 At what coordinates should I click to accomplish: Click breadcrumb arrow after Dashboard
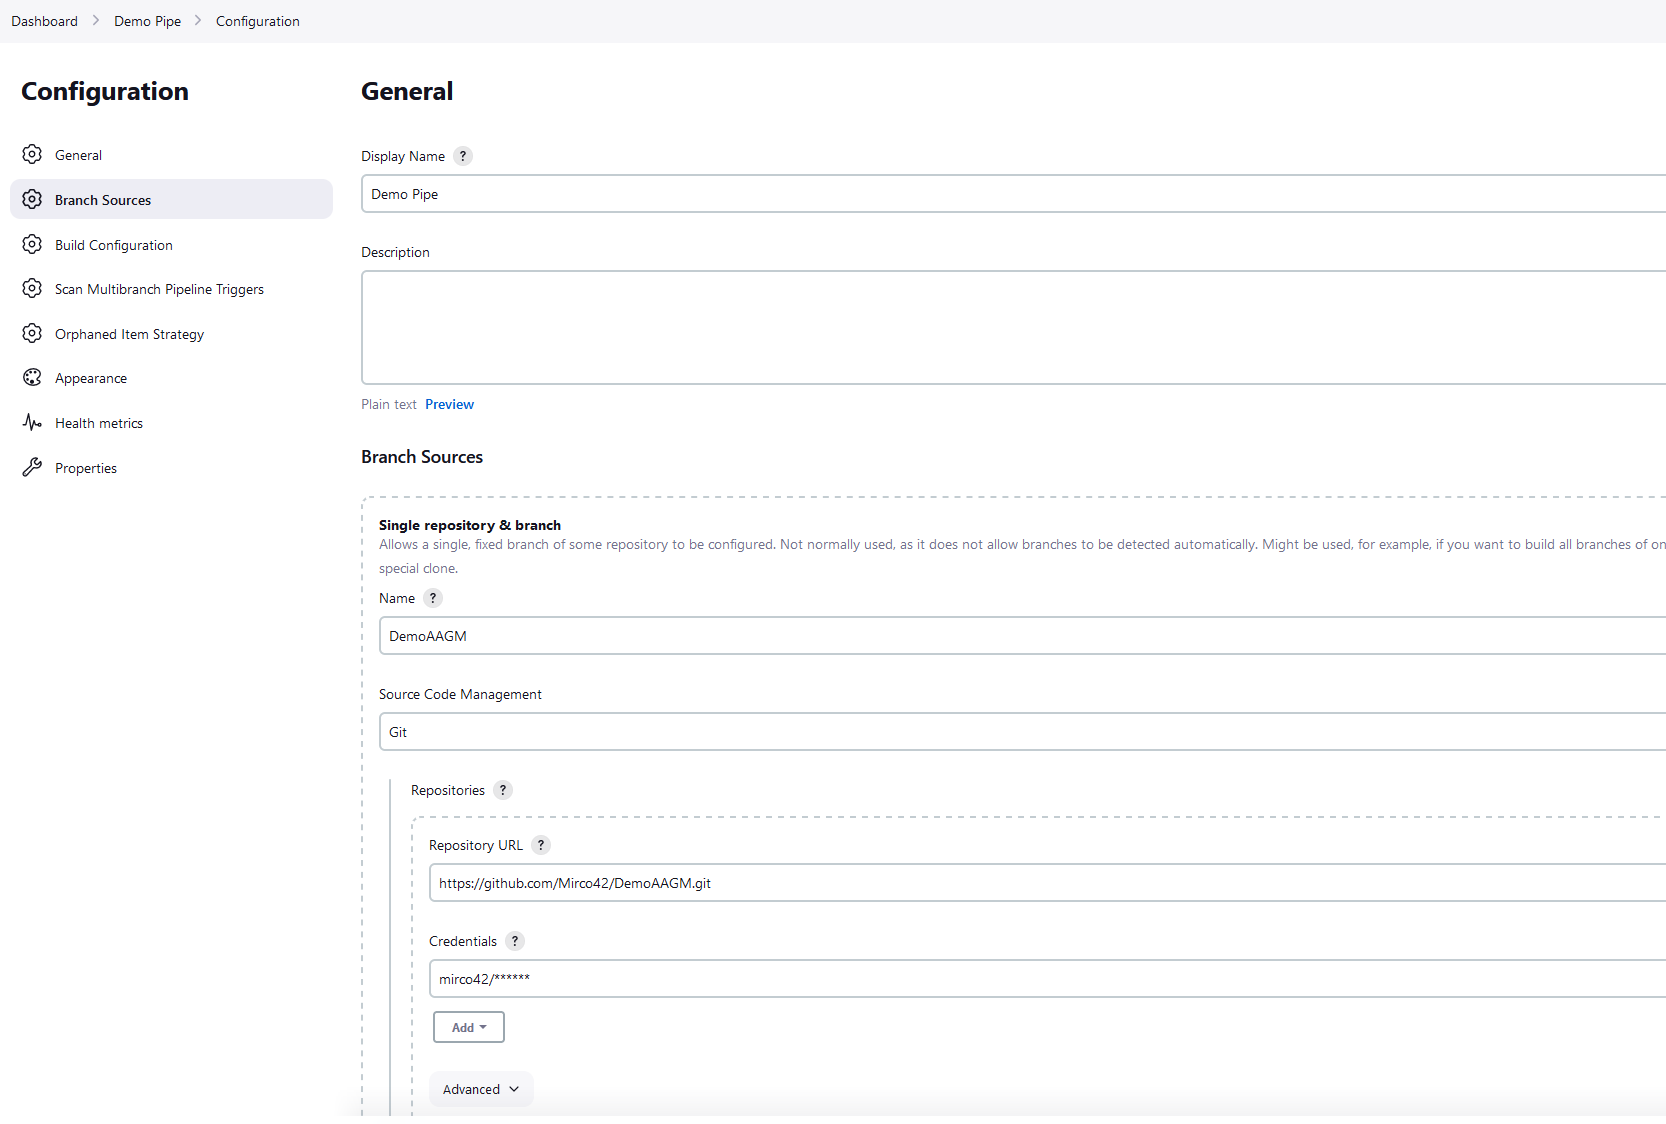click(x=96, y=21)
